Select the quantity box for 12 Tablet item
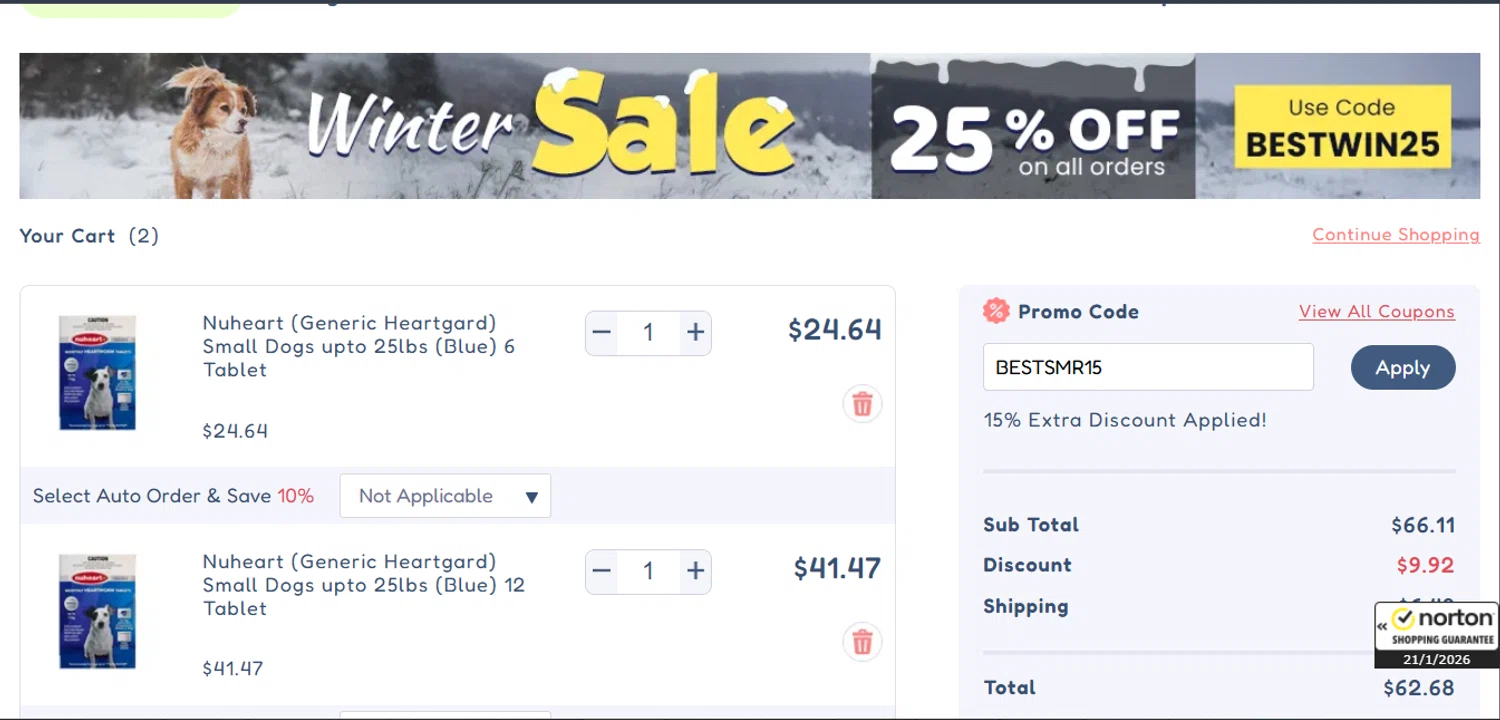Image resolution: width=1500 pixels, height=720 pixels. tap(648, 571)
